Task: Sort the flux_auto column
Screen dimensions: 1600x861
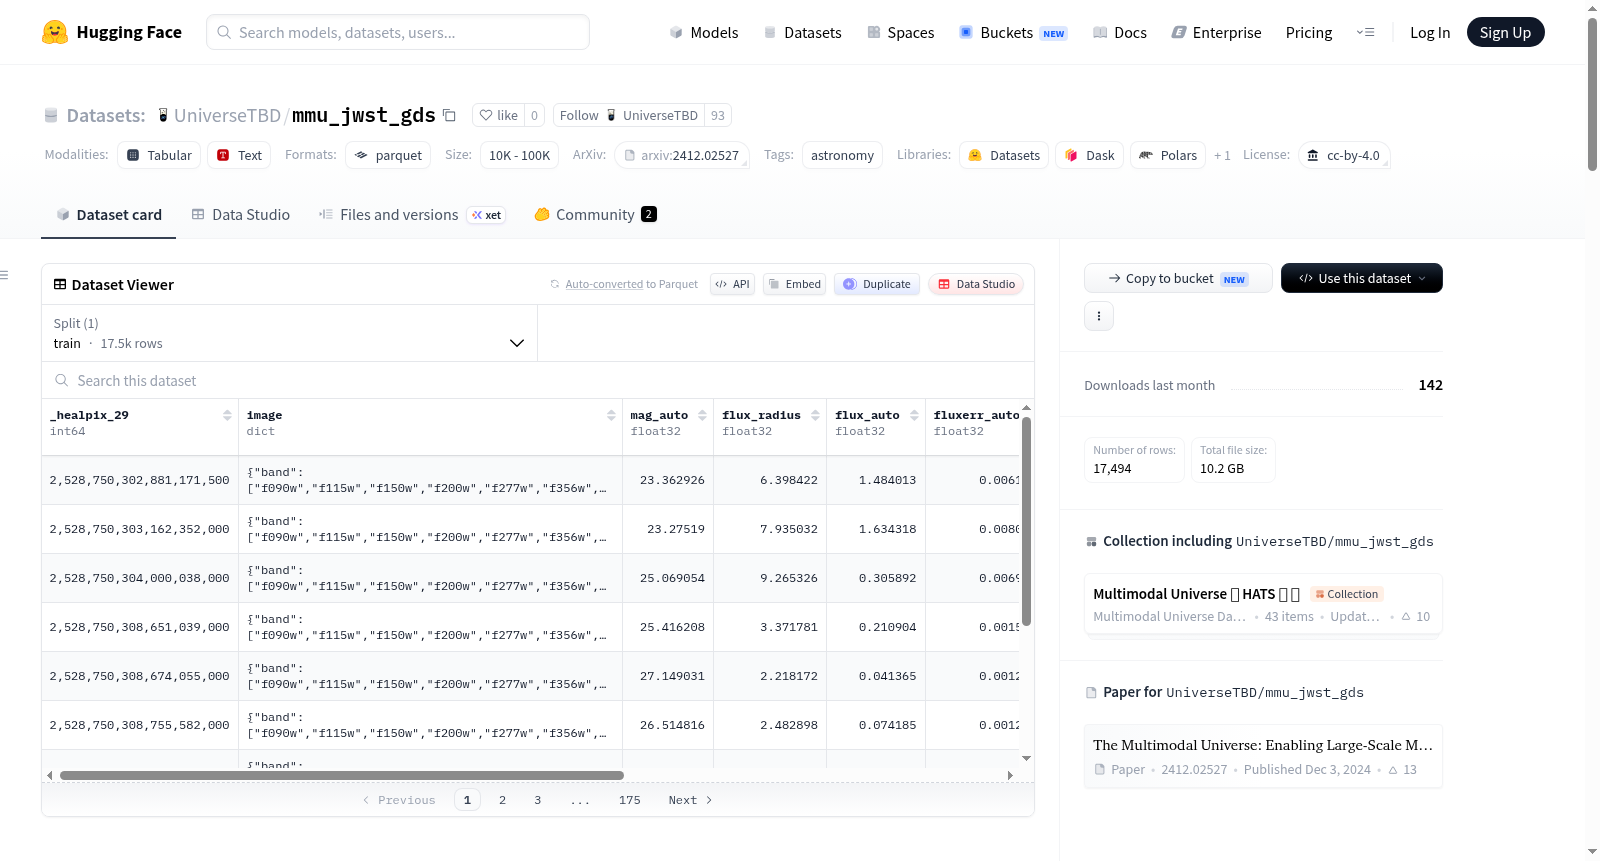Action: pyautogui.click(x=914, y=415)
